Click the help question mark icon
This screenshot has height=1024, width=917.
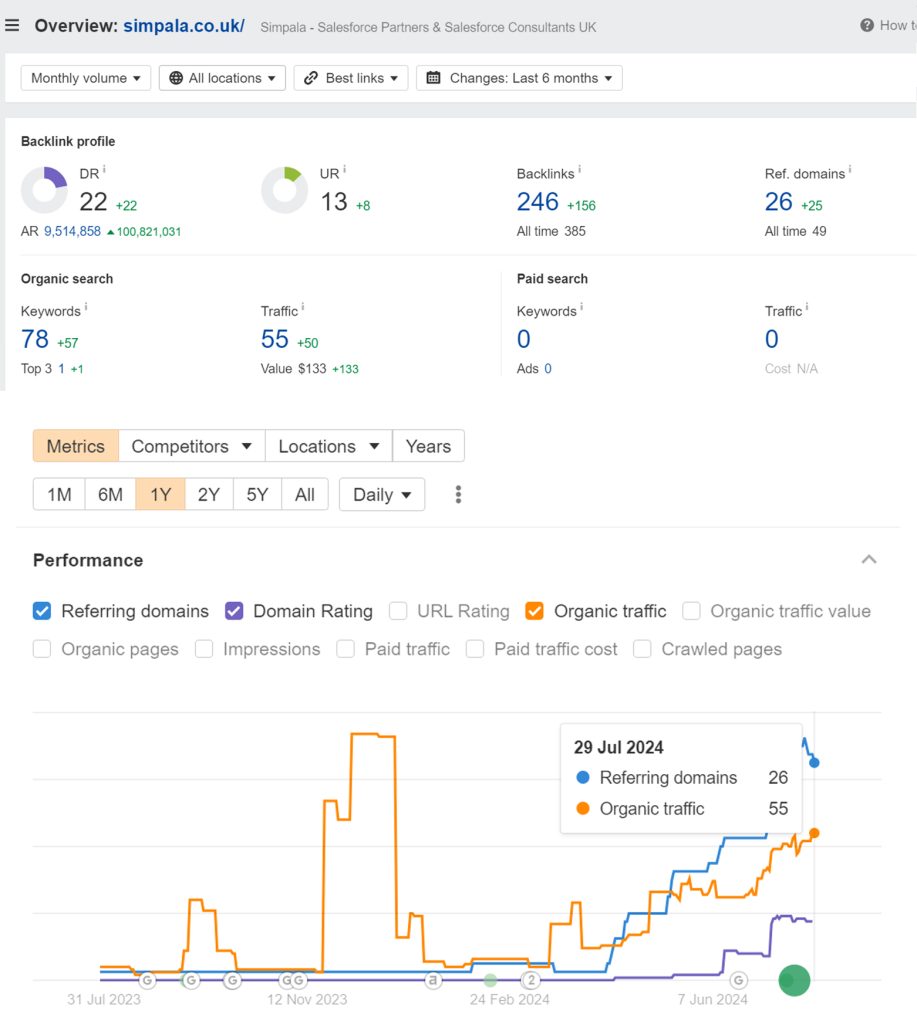pyautogui.click(x=866, y=25)
